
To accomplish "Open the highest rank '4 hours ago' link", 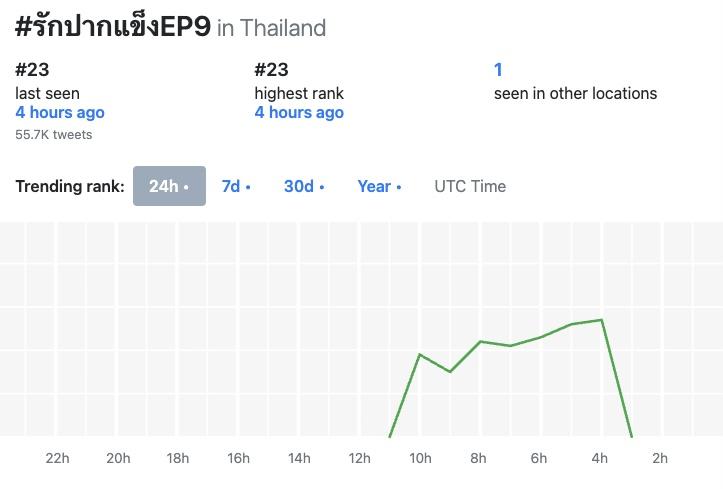I will [x=299, y=113].
